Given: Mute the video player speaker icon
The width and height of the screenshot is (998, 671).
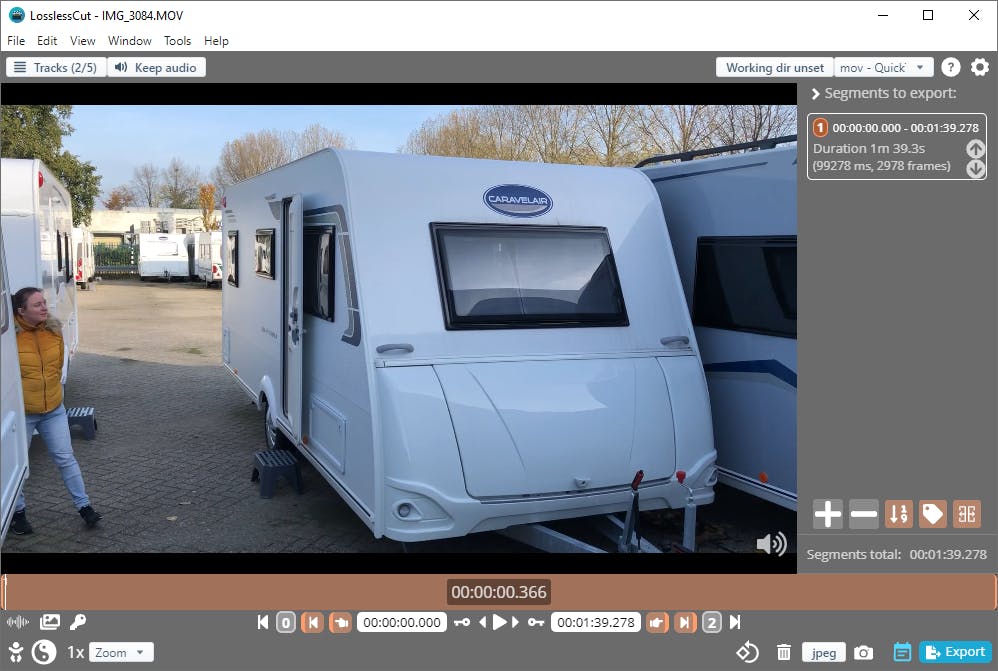Looking at the screenshot, I should tap(771, 544).
